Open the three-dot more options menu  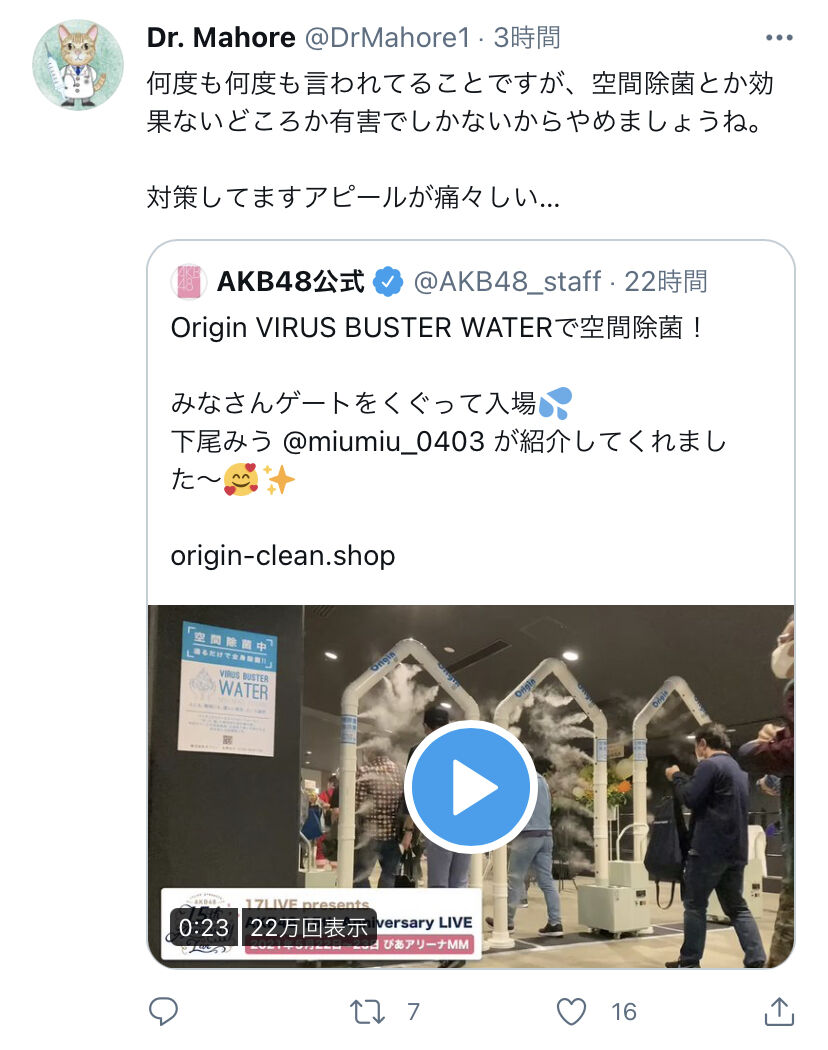click(779, 38)
